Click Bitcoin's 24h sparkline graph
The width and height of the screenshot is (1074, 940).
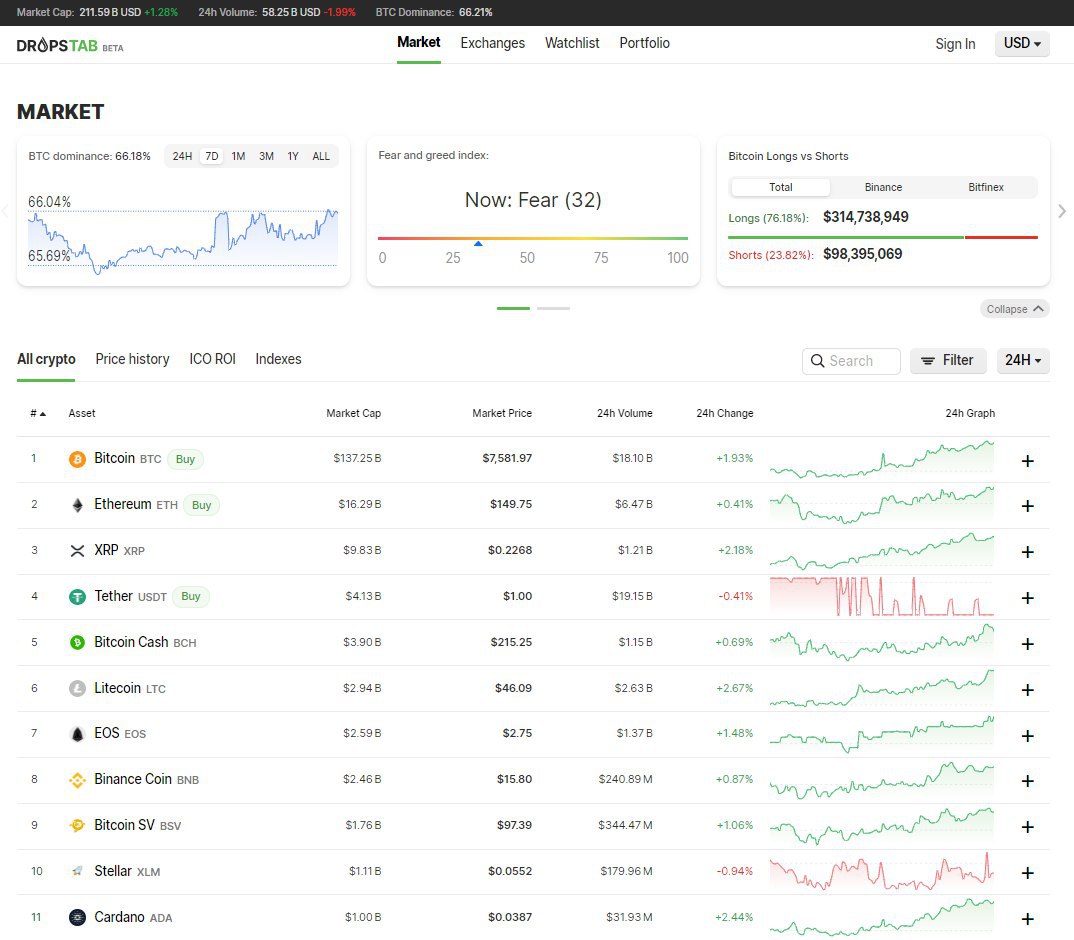click(882, 458)
